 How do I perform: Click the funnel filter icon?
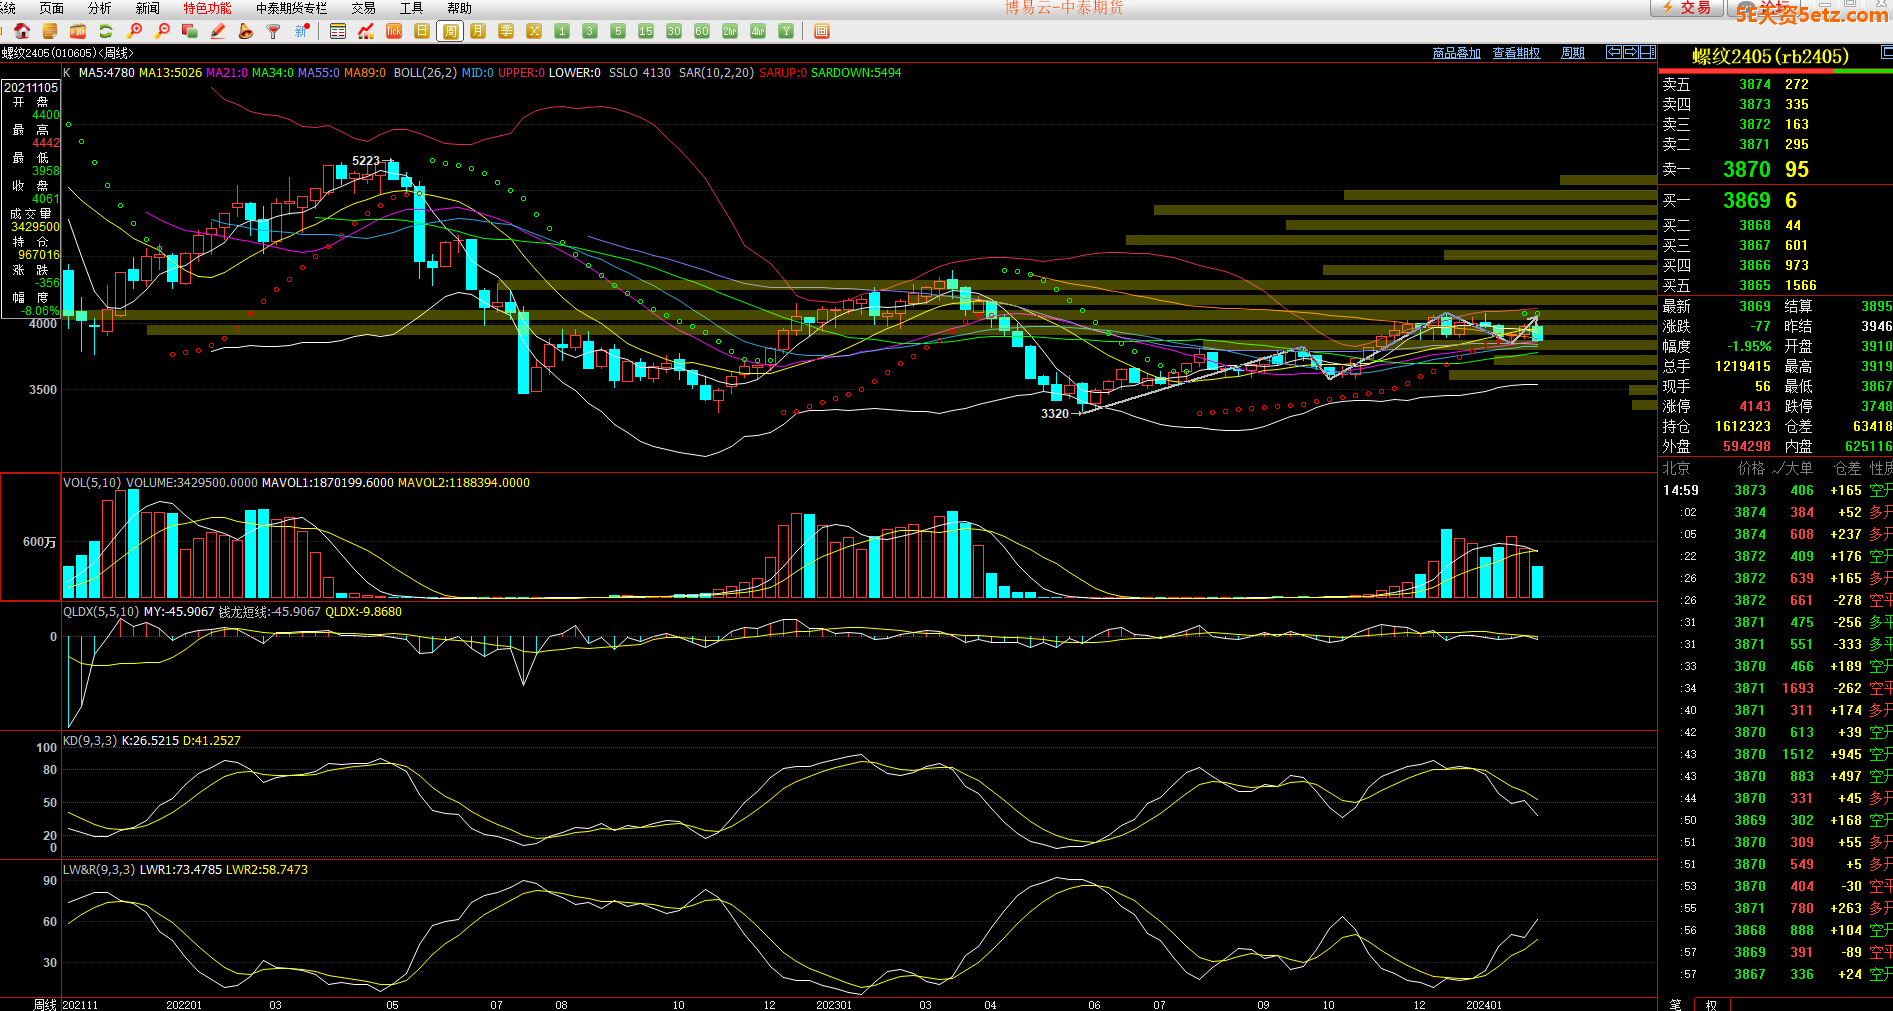273,31
